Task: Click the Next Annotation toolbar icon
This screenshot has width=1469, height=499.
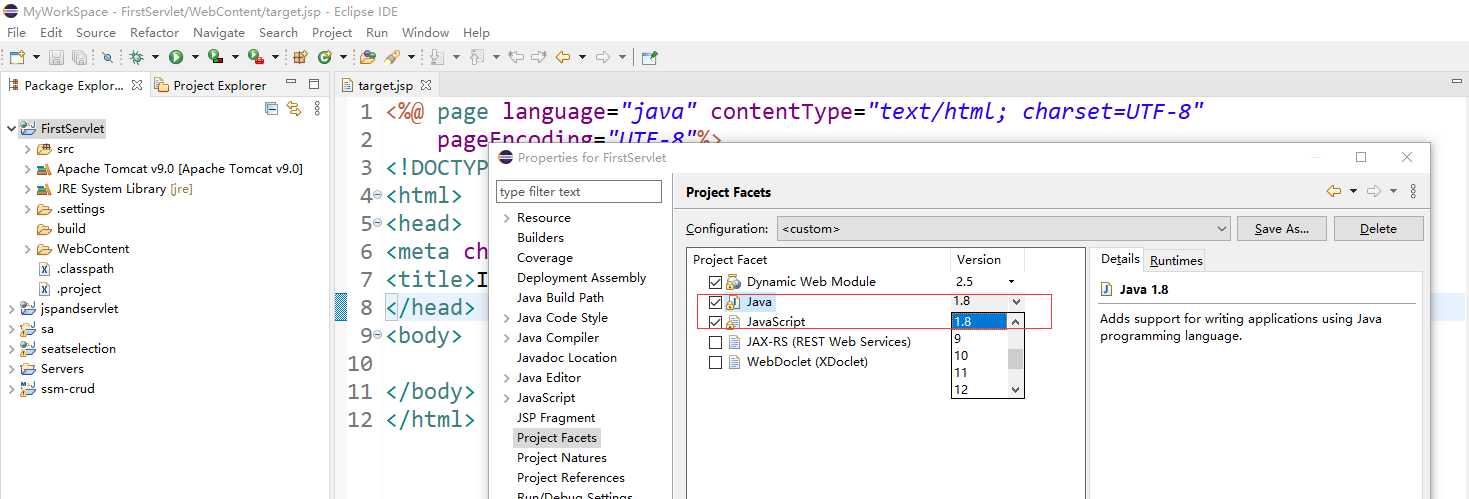Action: coord(438,57)
